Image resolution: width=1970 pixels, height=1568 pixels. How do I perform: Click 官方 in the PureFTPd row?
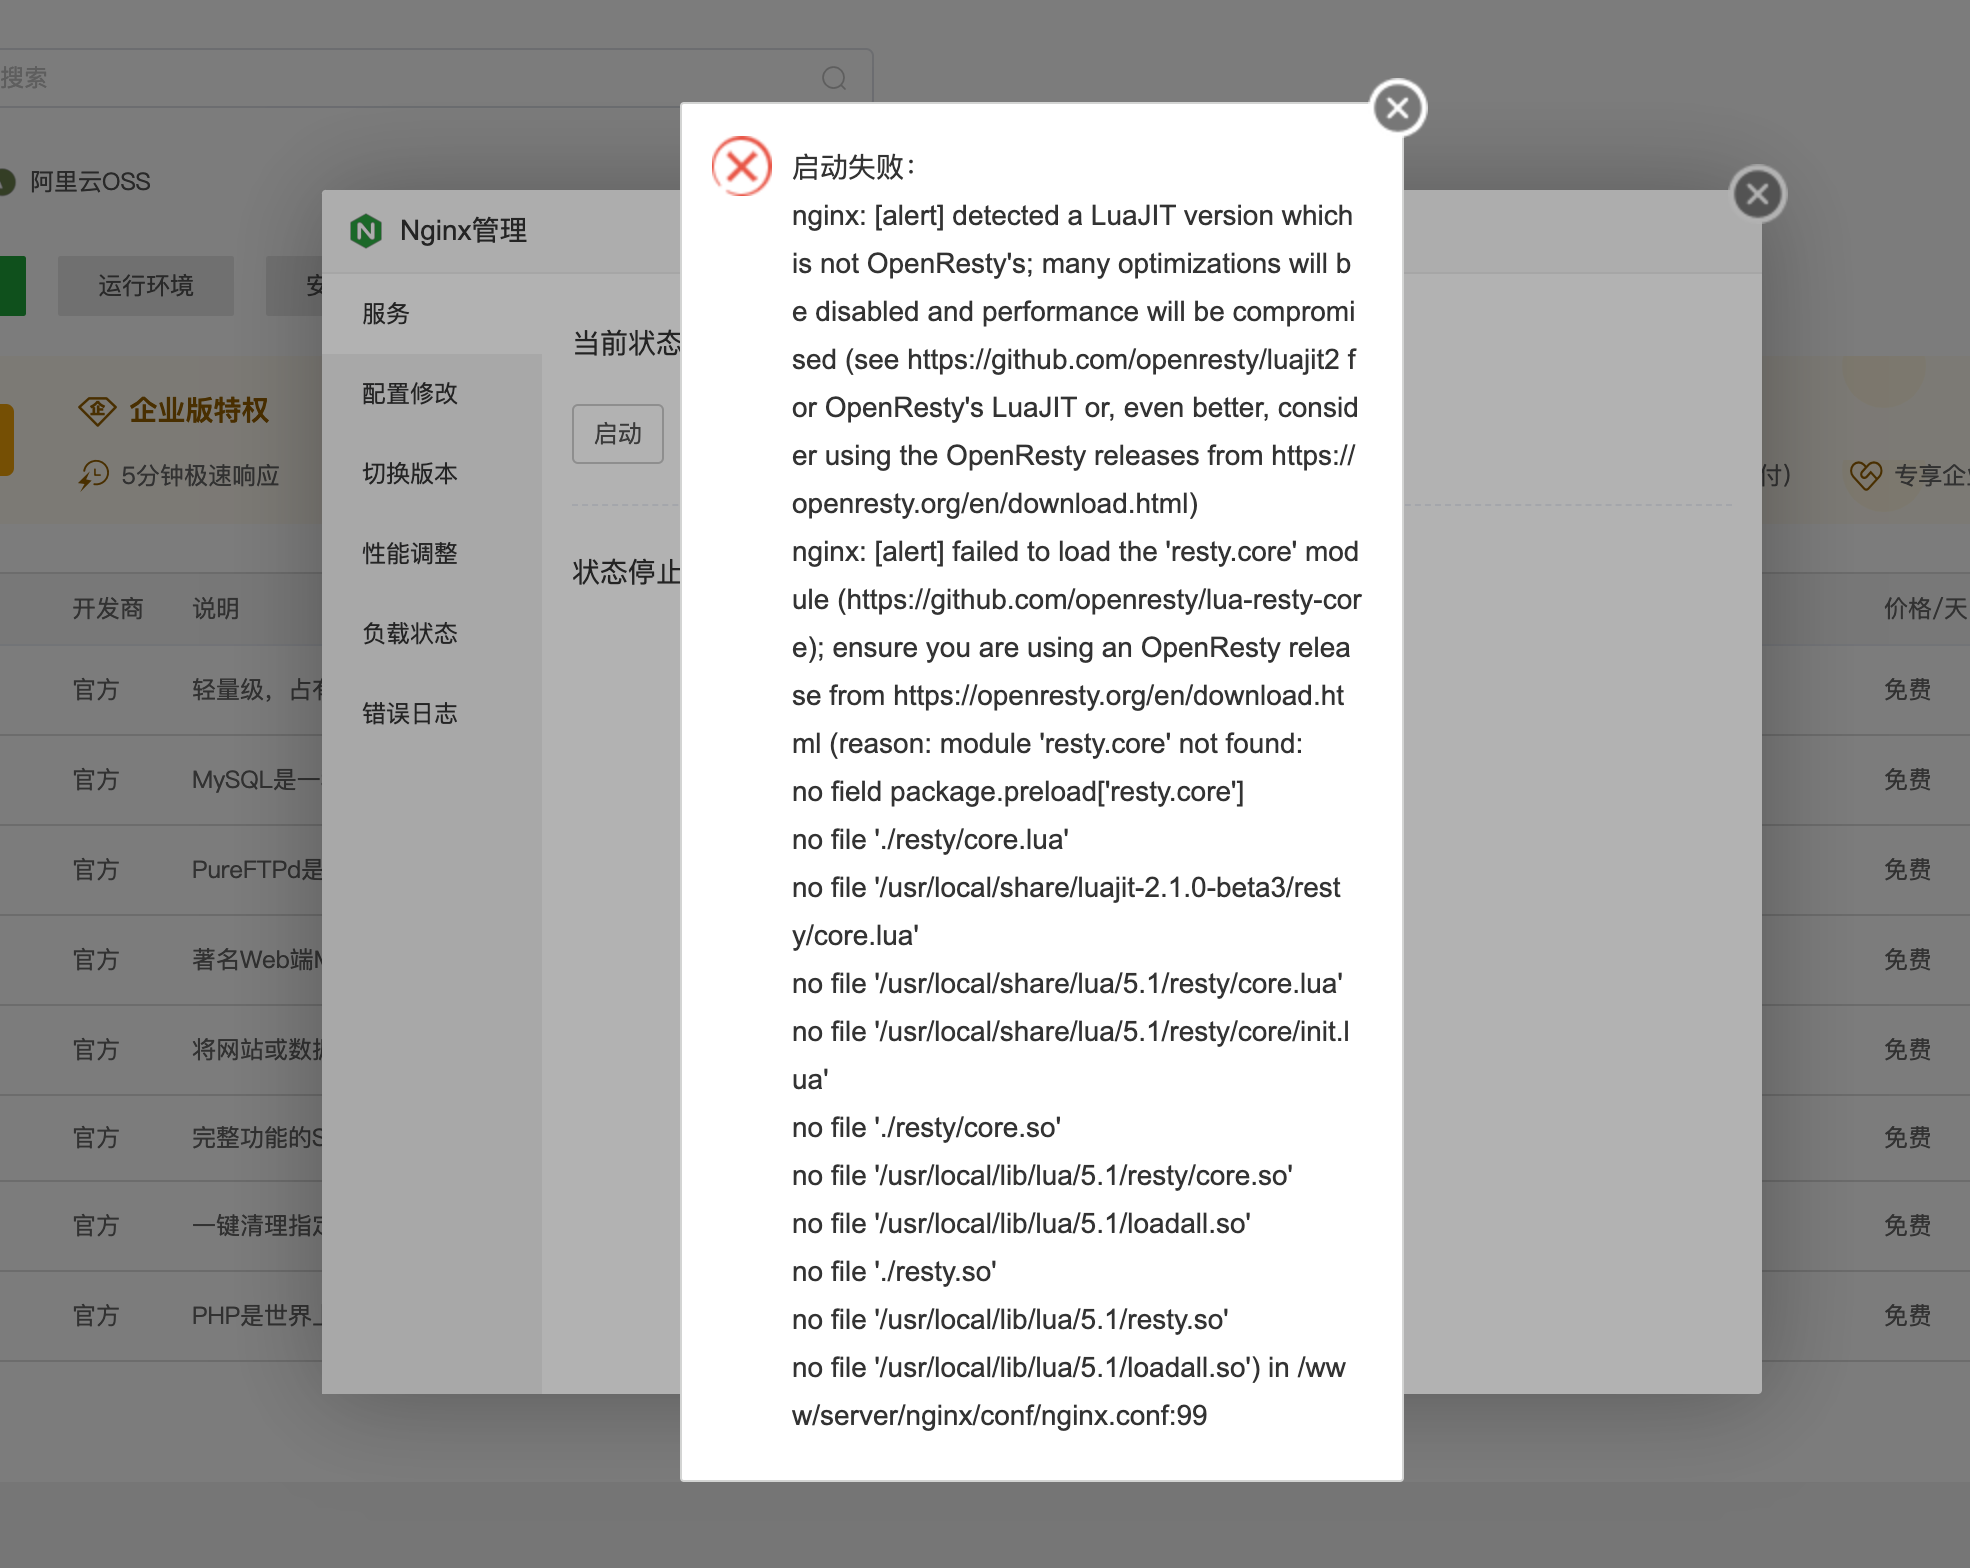pos(96,870)
